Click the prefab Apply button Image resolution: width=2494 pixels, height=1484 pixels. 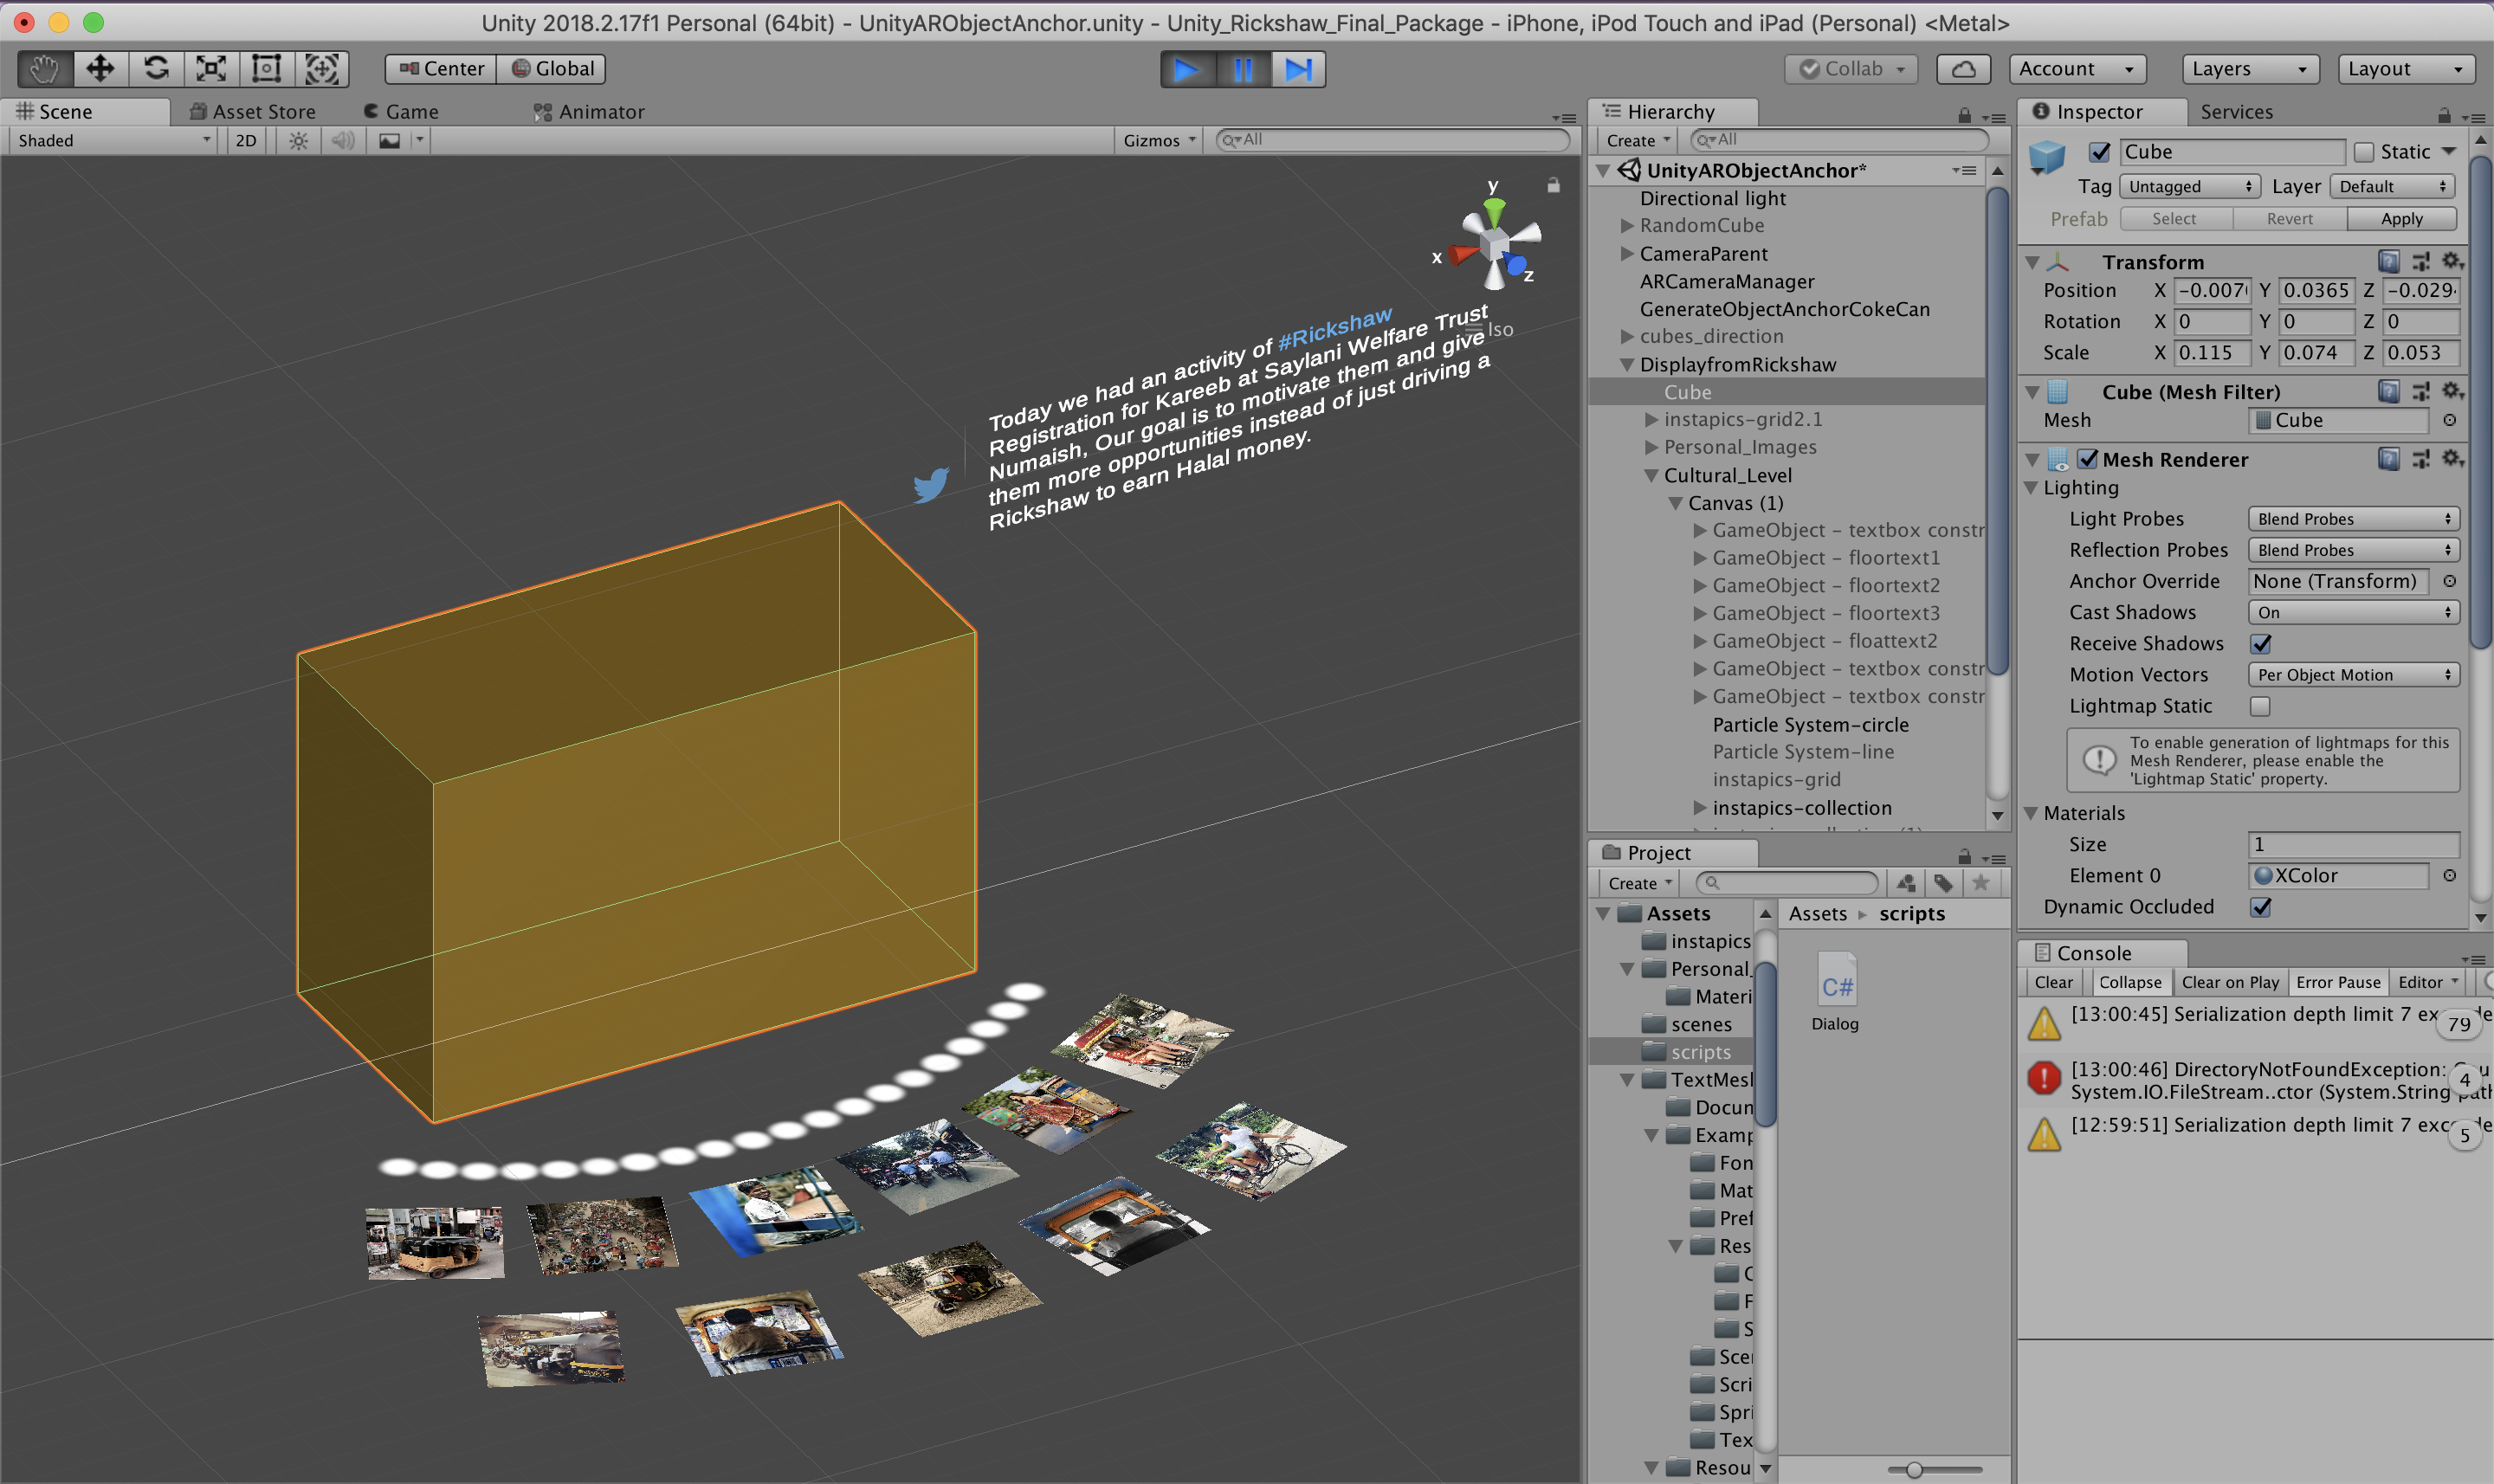2401,219
